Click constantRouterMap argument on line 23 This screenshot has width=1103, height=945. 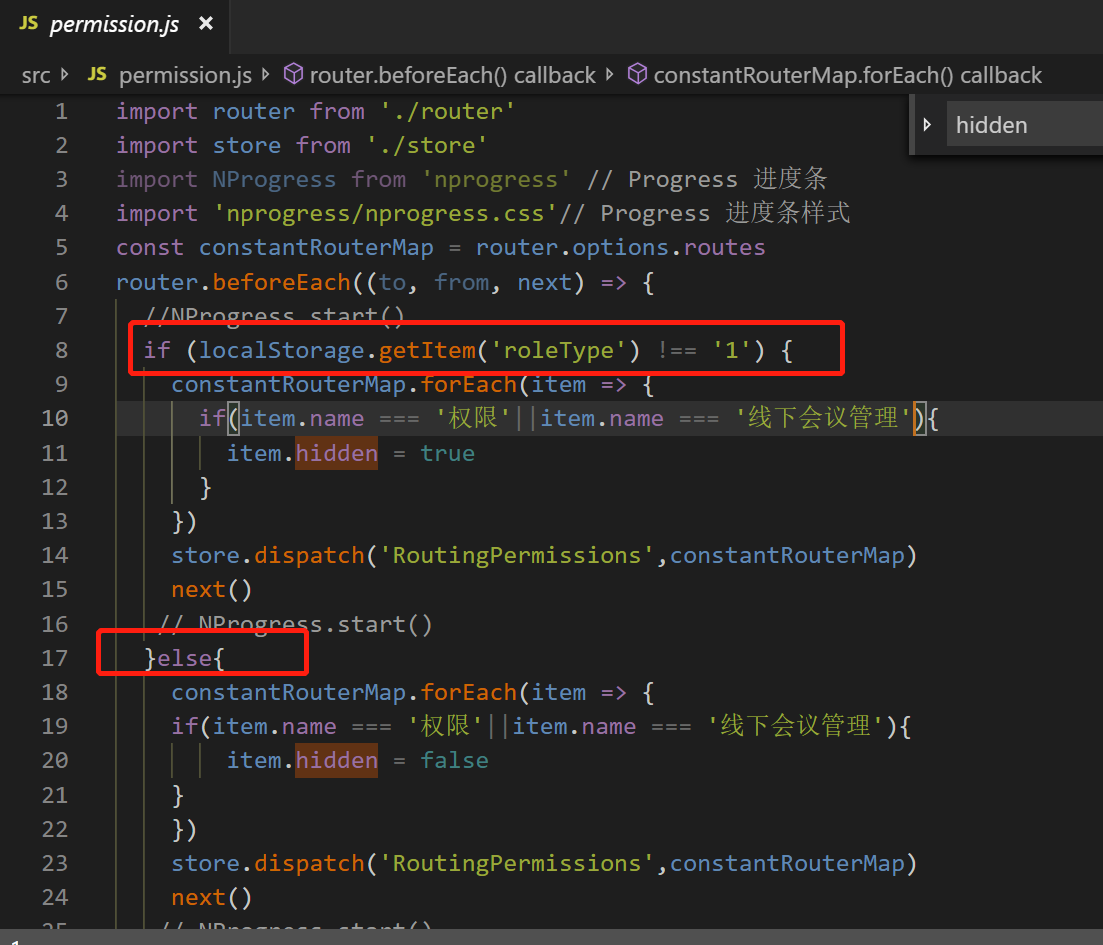tap(787, 863)
